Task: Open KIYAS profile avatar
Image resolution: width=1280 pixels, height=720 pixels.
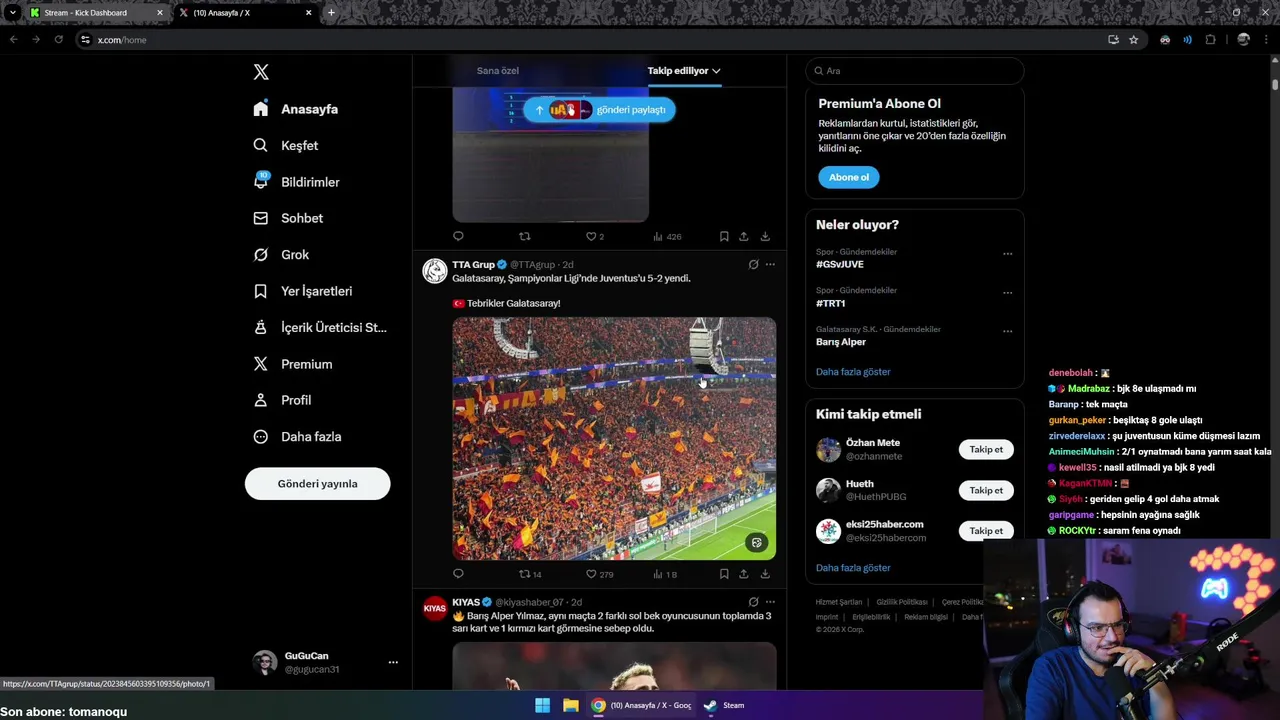Action: 435,608
